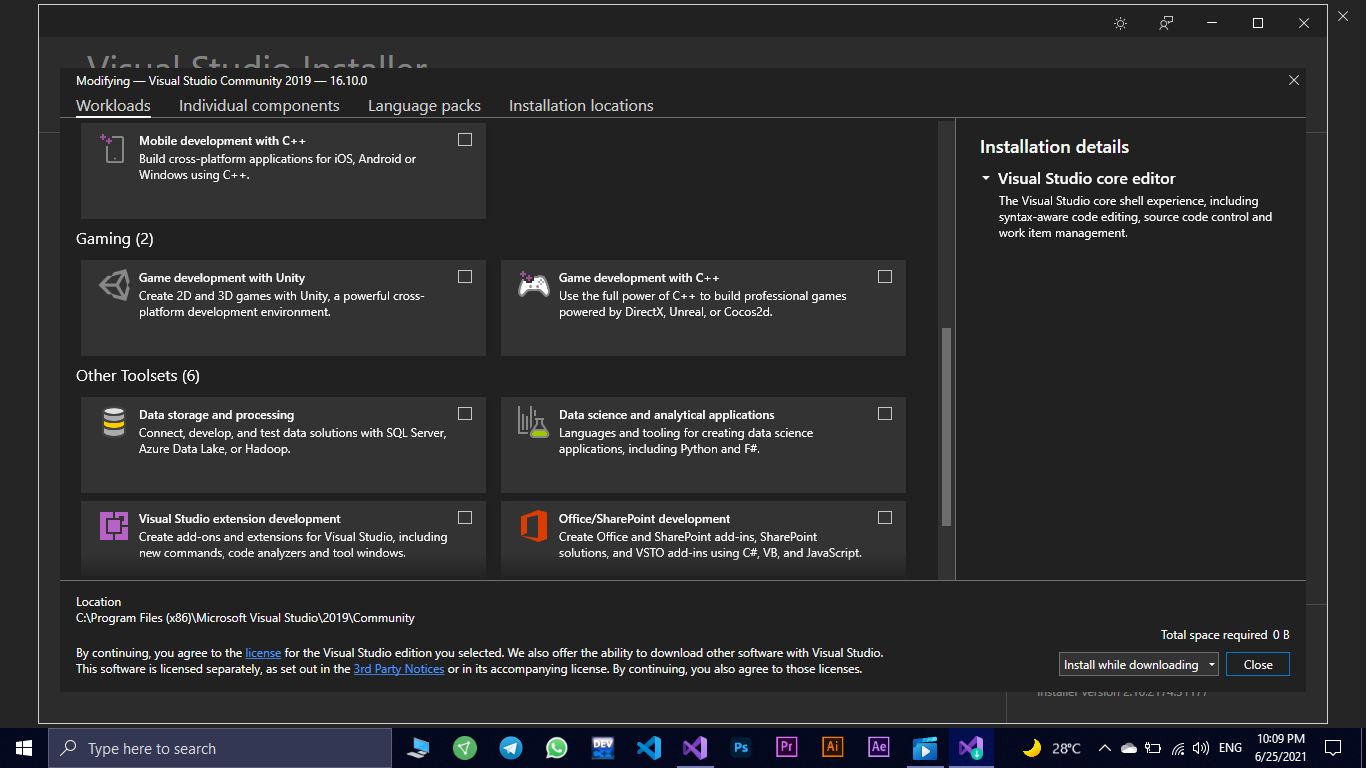
Task: Click the Visual Studio Installer taskbar icon
Action: click(x=971, y=748)
